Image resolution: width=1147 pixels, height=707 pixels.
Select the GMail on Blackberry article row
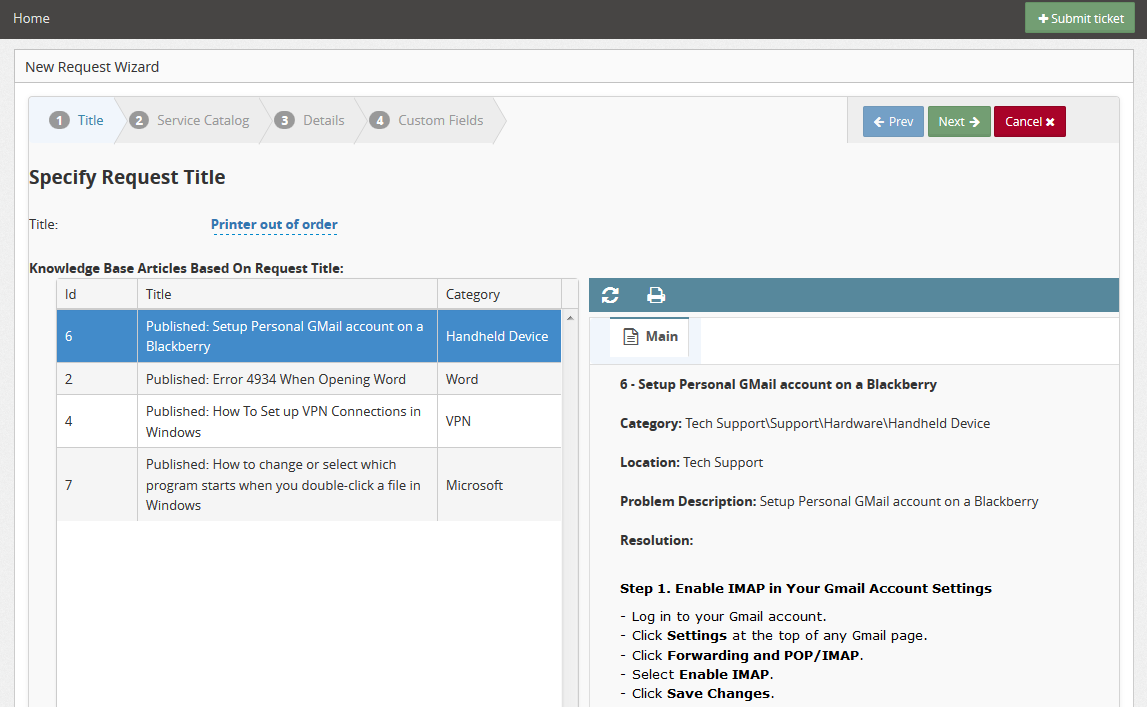tap(287, 336)
